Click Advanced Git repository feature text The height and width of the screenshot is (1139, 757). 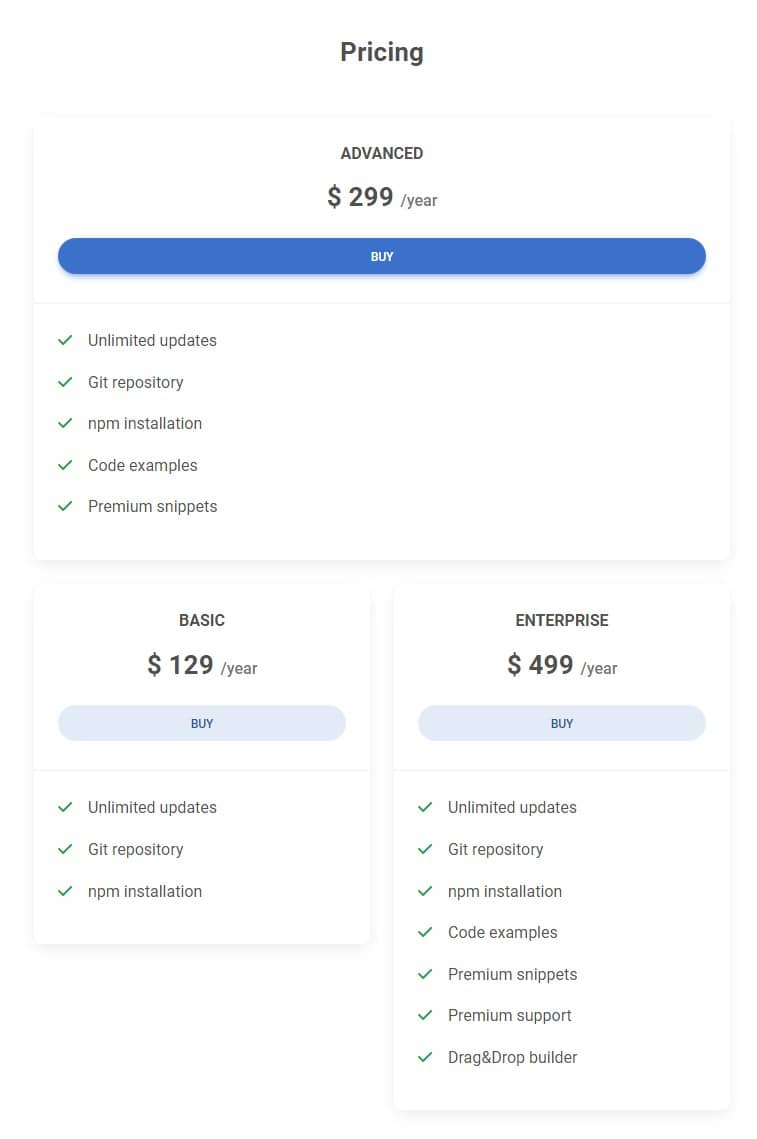click(135, 382)
